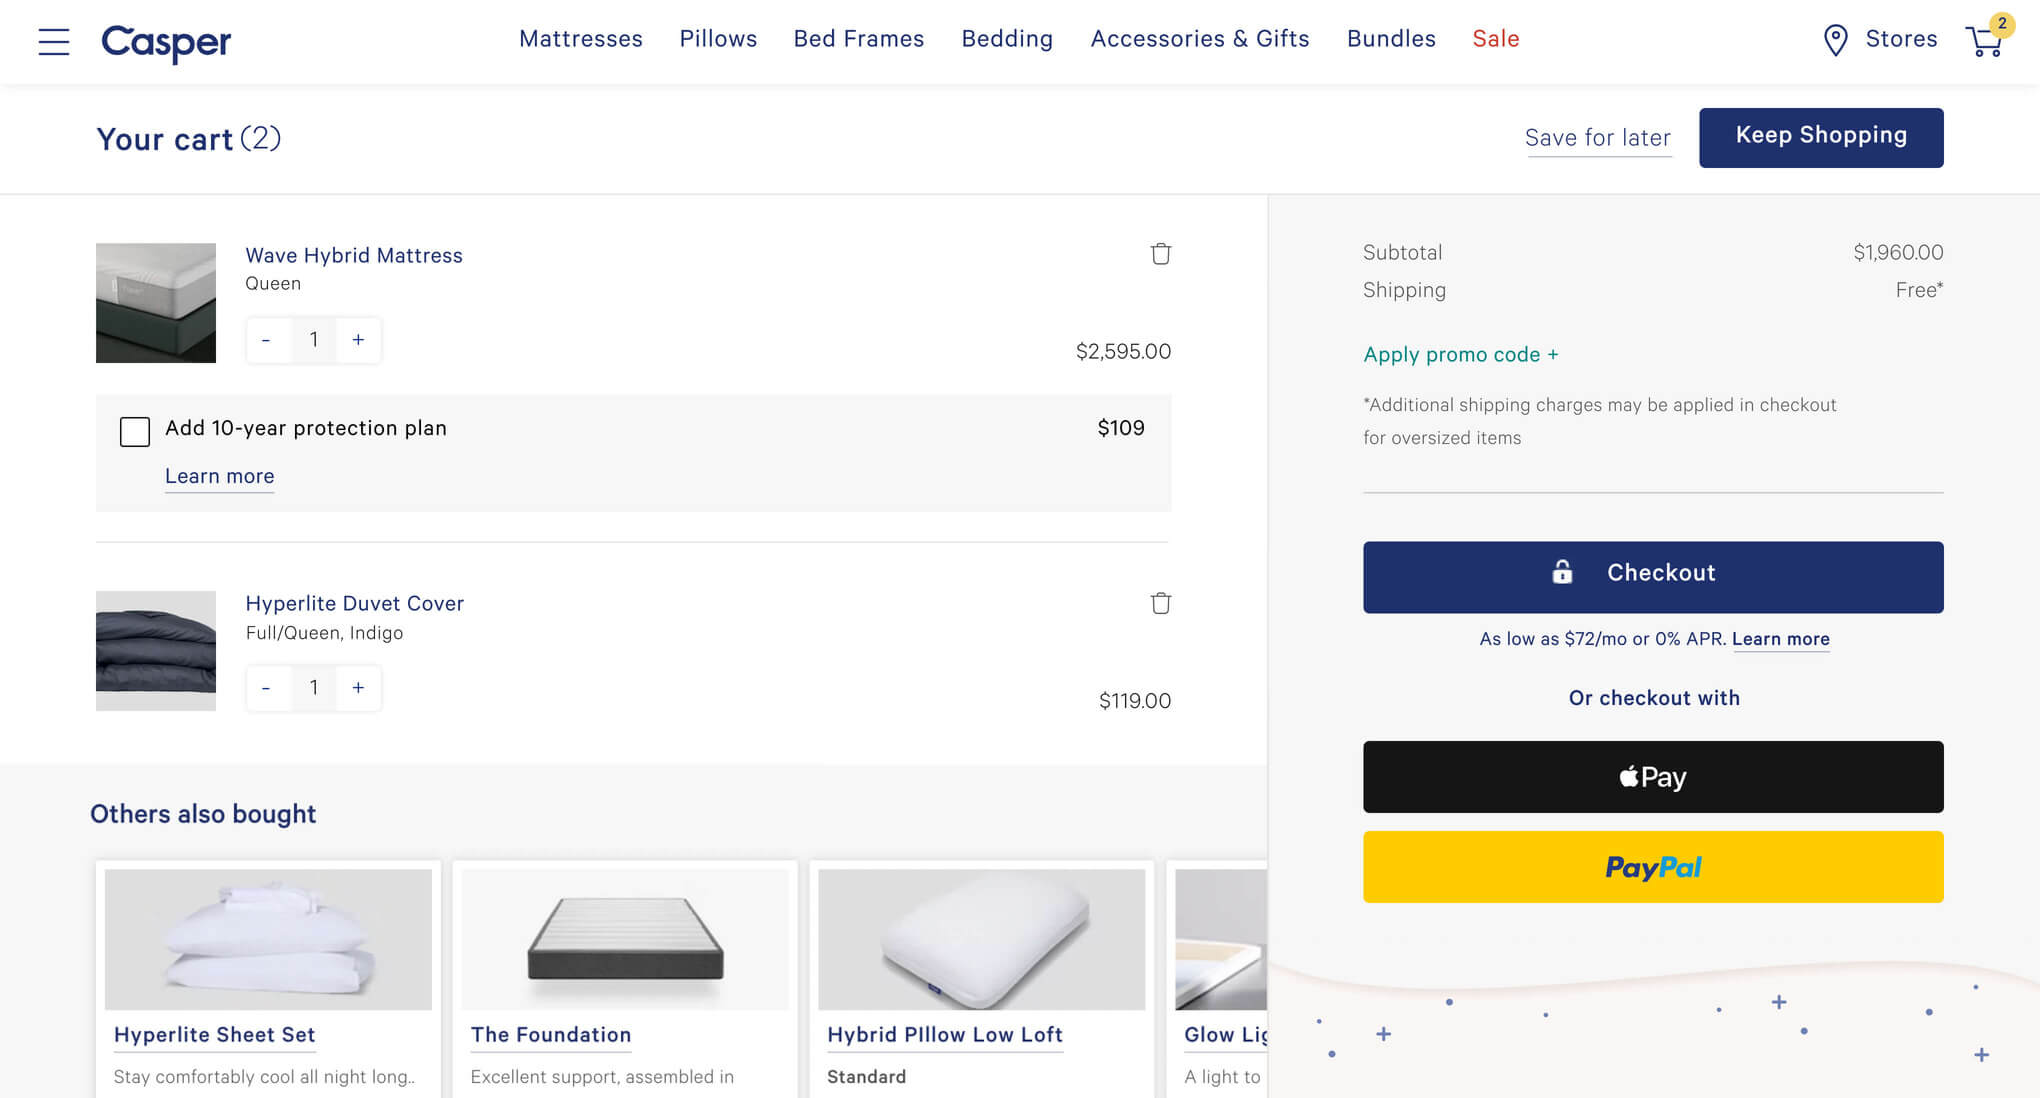Open the hamburger menu icon

(54, 41)
